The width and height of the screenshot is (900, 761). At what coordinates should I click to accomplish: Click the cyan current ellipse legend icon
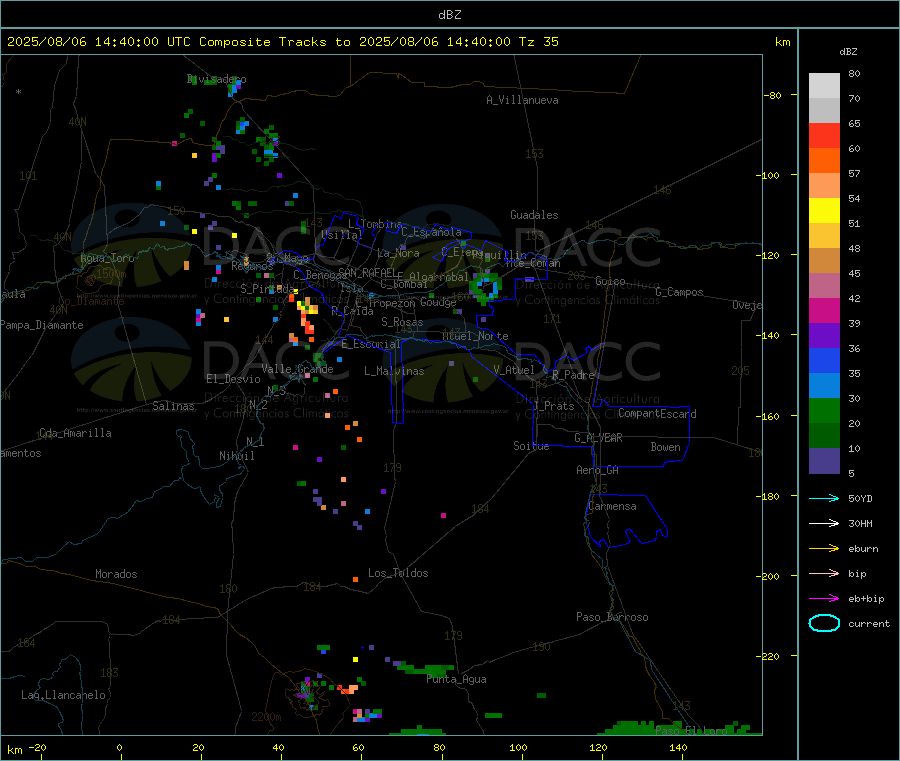point(824,623)
